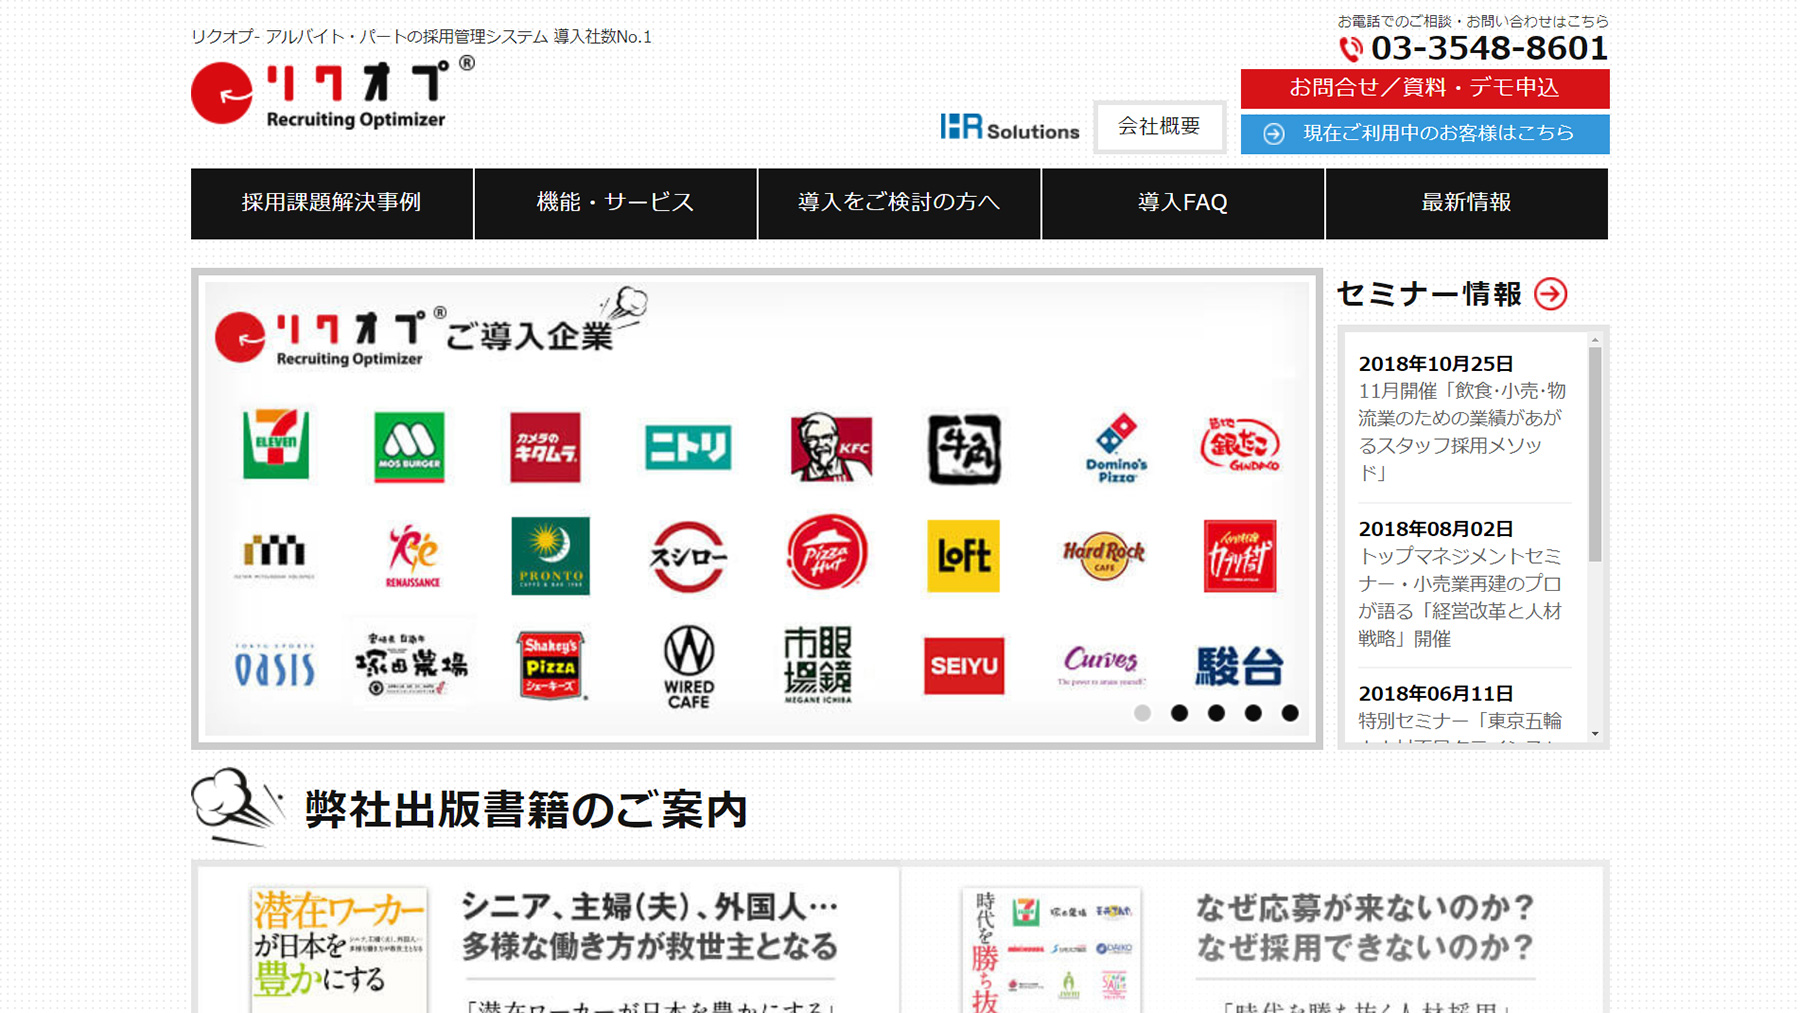Image resolution: width=1800 pixels, height=1013 pixels.
Task: Click the スシロー logo
Action: coord(688,557)
